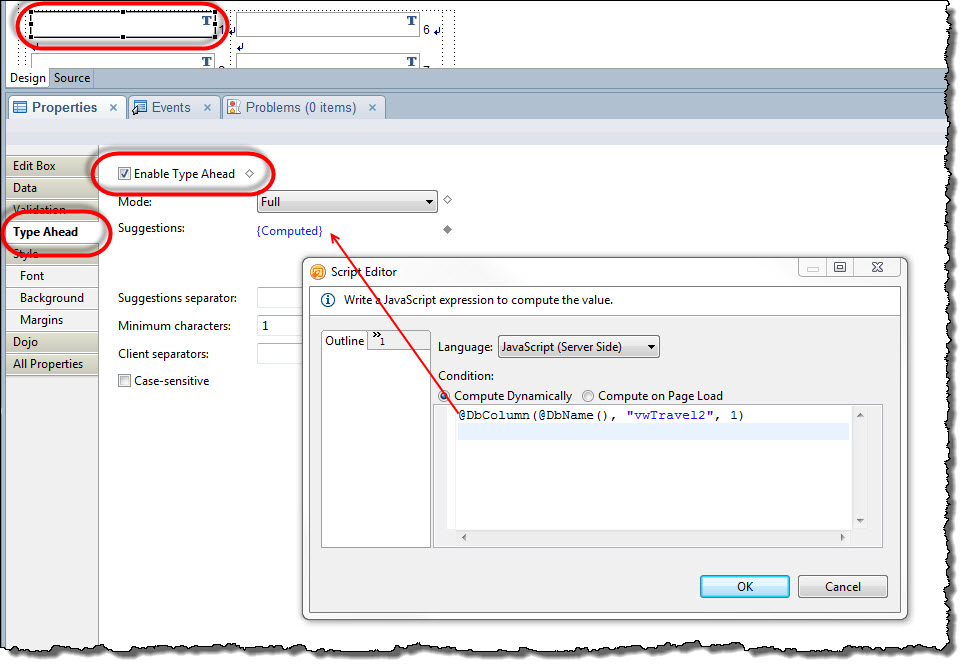
Task: Show hidden tabs next to Outline
Action: (x=379, y=338)
